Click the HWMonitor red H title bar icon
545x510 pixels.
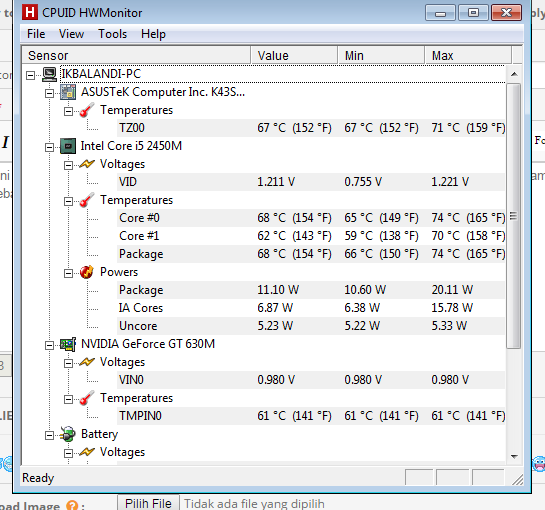pyautogui.click(x=30, y=12)
